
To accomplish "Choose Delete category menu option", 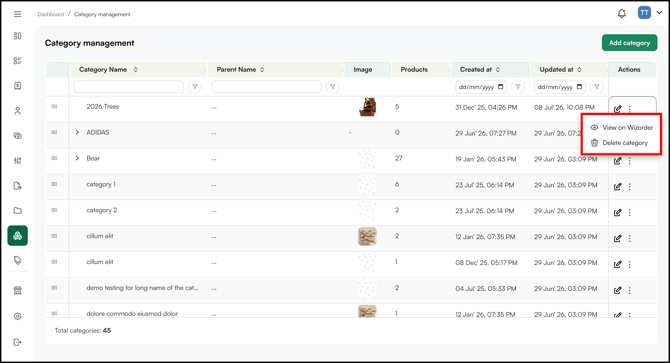I will pyautogui.click(x=619, y=143).
